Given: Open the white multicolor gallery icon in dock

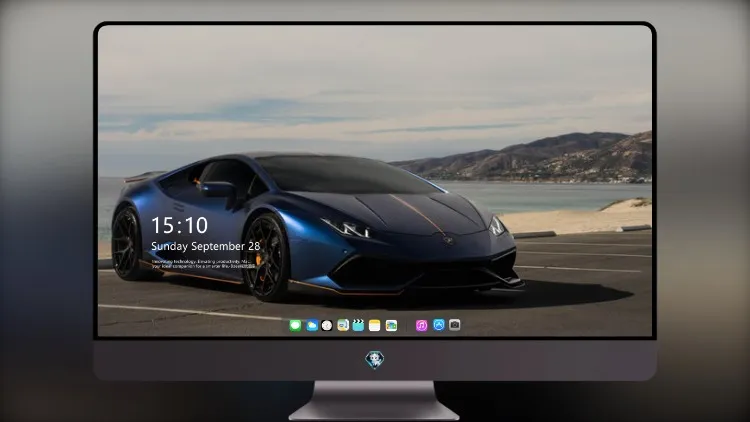Looking at the screenshot, I should [391, 326].
